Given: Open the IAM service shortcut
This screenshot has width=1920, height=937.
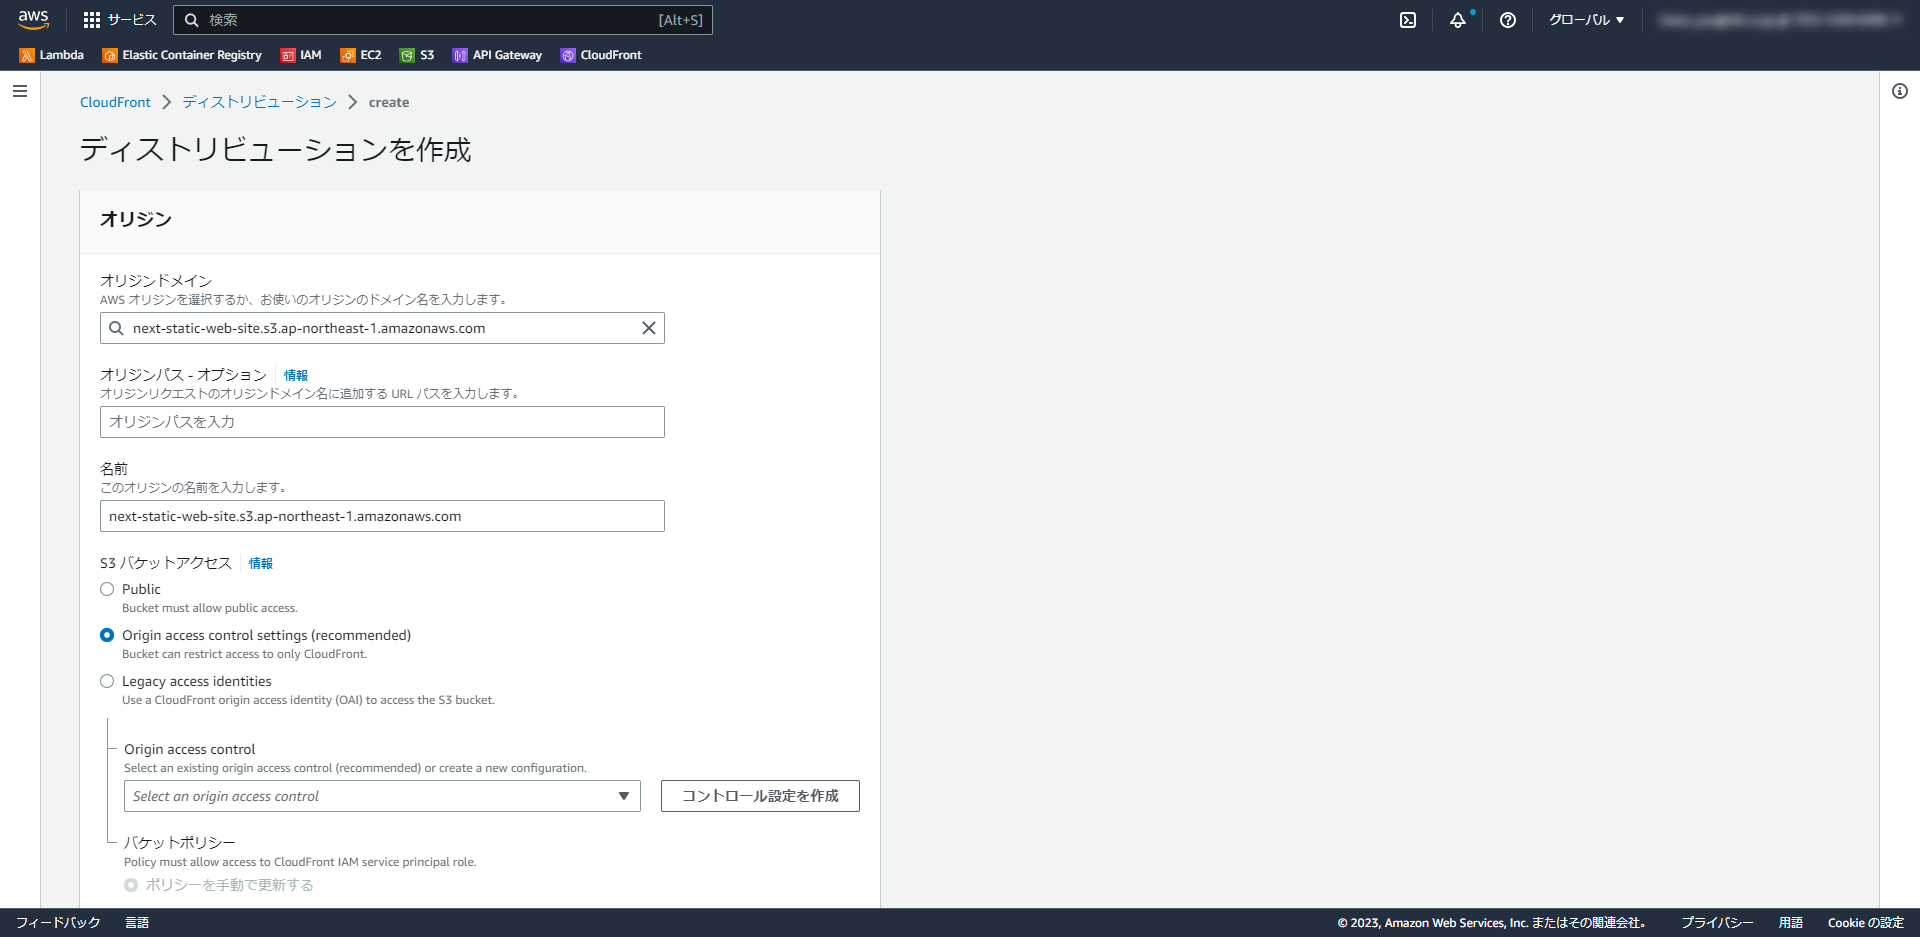Looking at the screenshot, I should coord(301,55).
